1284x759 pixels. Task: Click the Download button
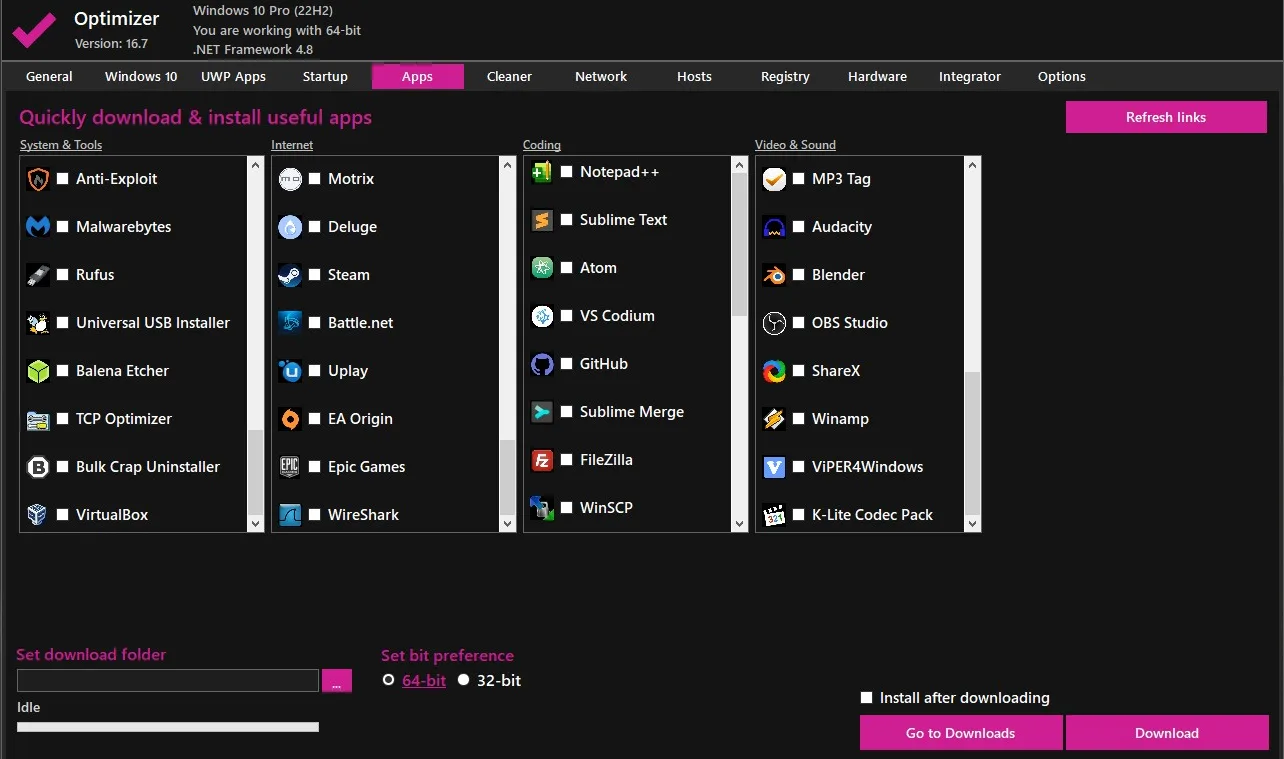tap(1167, 733)
